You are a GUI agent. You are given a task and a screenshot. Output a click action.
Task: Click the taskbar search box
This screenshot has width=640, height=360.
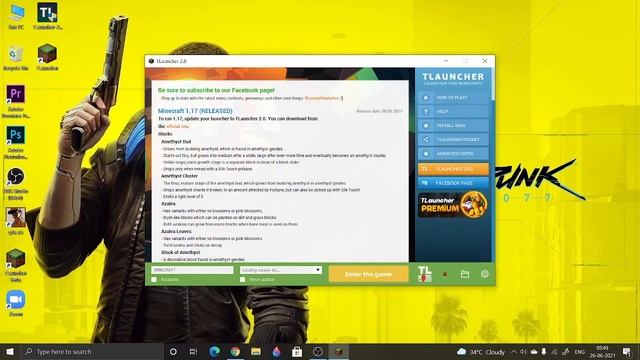tap(92, 351)
